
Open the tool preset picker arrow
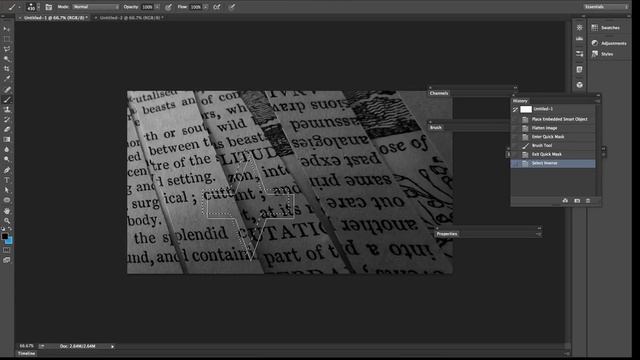(19, 7)
